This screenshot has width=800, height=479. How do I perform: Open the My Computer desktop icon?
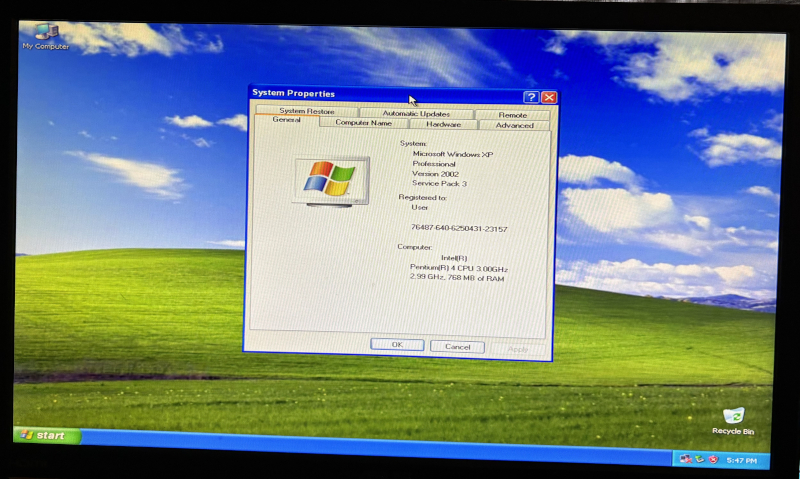46,34
